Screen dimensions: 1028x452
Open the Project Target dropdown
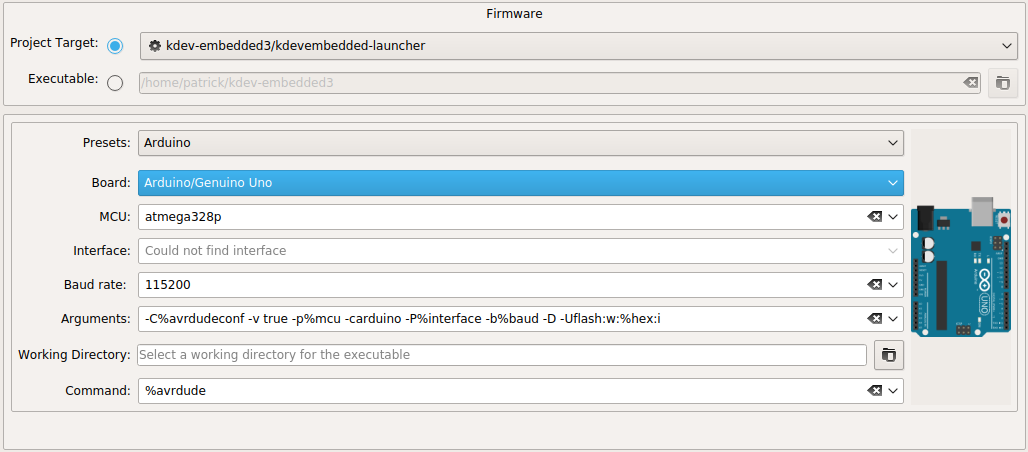point(1006,46)
